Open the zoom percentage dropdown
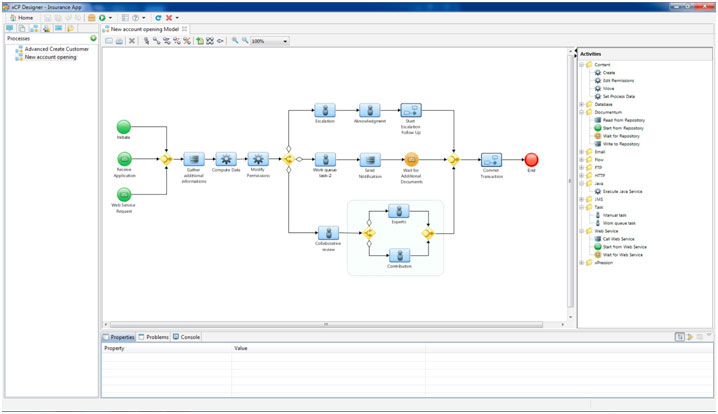The image size is (718, 414). click(x=285, y=42)
